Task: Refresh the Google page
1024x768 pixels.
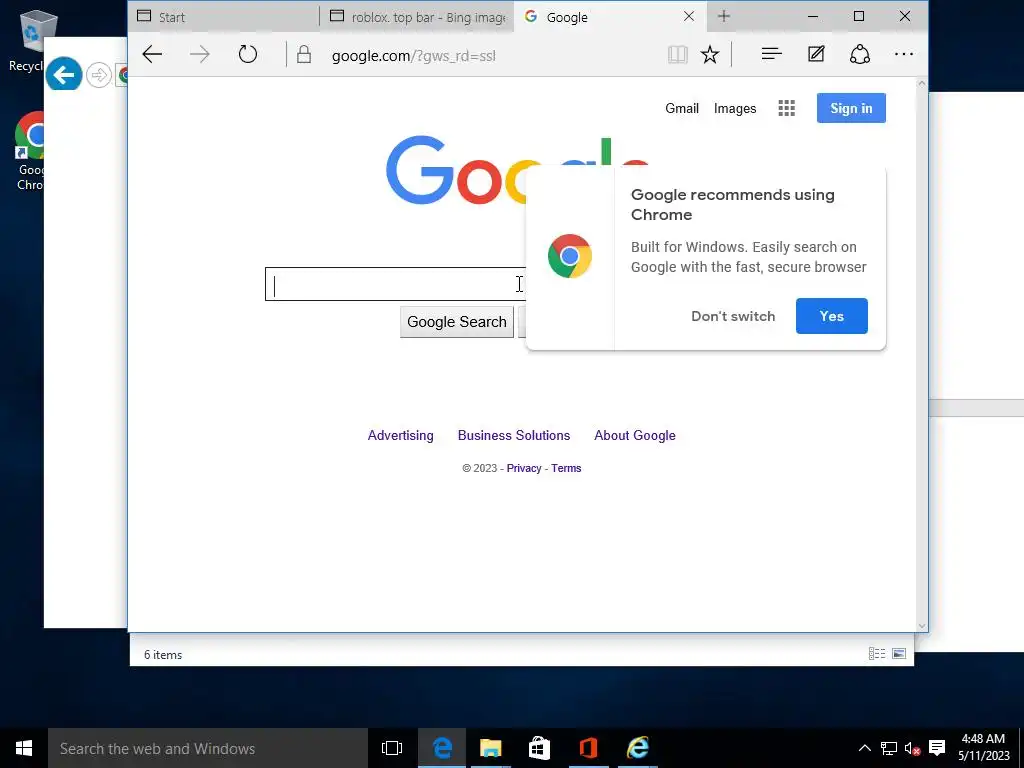Action: point(248,54)
